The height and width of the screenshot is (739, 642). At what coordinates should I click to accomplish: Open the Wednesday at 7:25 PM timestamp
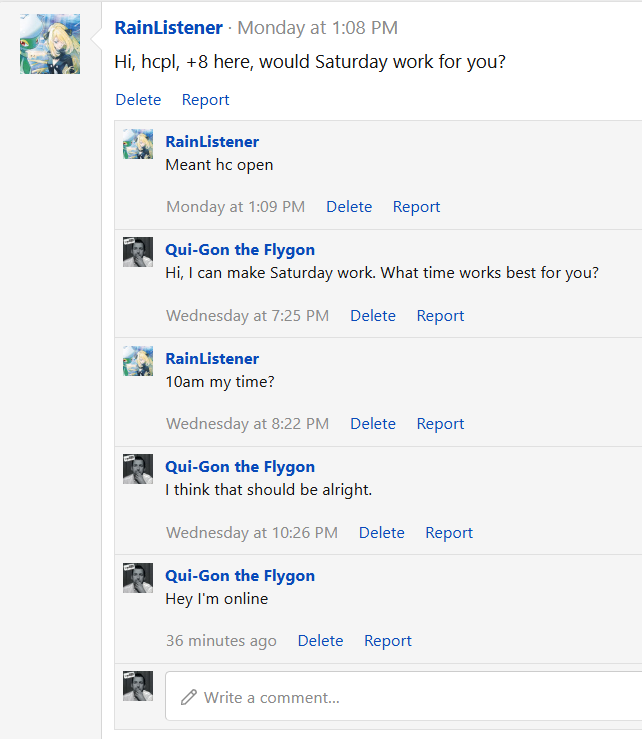click(x=247, y=316)
